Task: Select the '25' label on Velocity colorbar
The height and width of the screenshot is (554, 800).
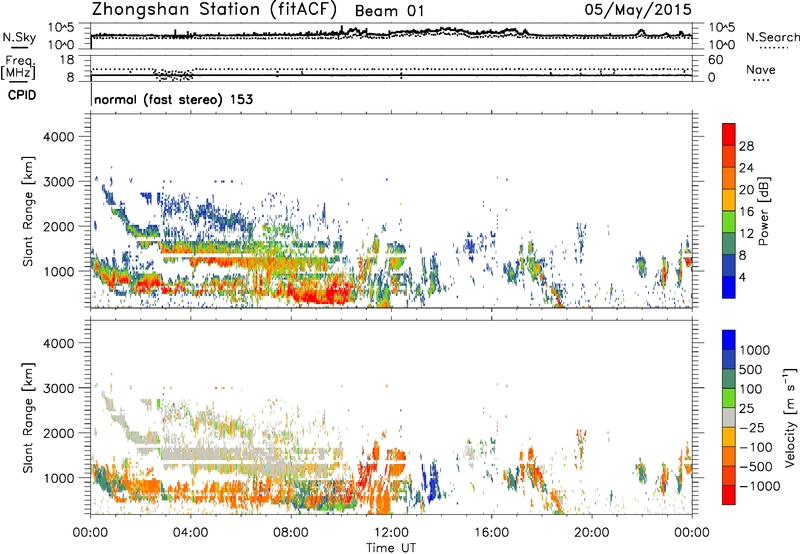Action: coord(747,408)
